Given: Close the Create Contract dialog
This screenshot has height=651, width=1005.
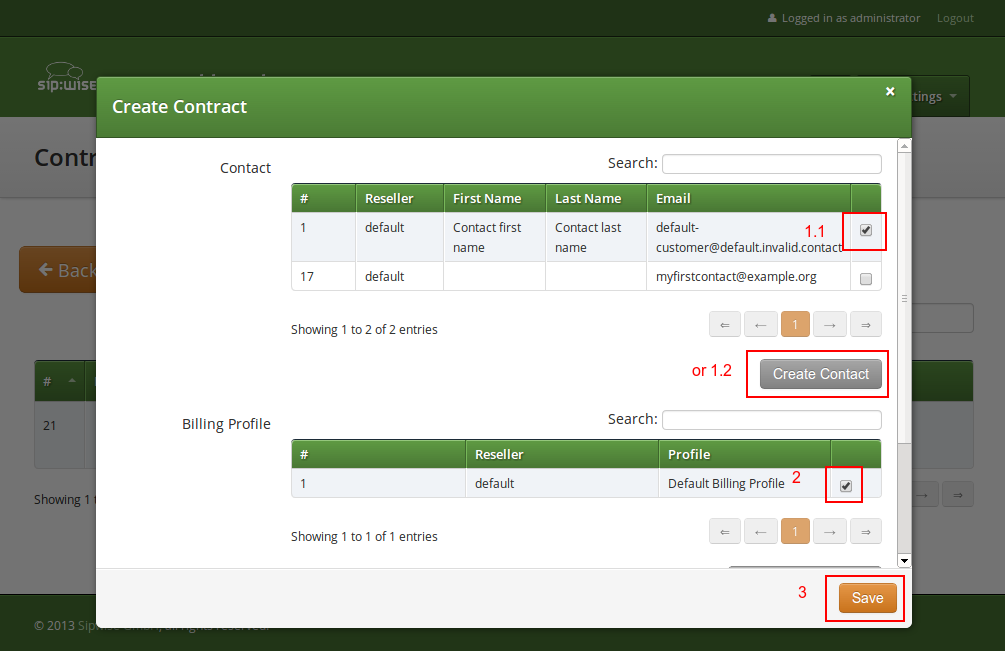Looking at the screenshot, I should (x=890, y=90).
